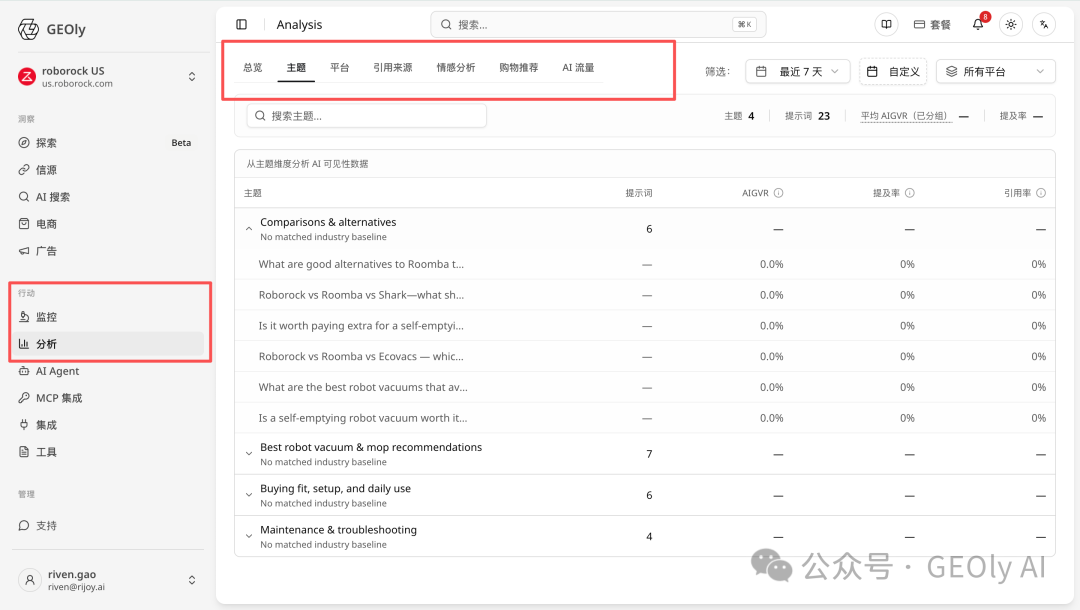The height and width of the screenshot is (610, 1080).
Task: Click the 搜索主题 search box
Action: (366, 116)
